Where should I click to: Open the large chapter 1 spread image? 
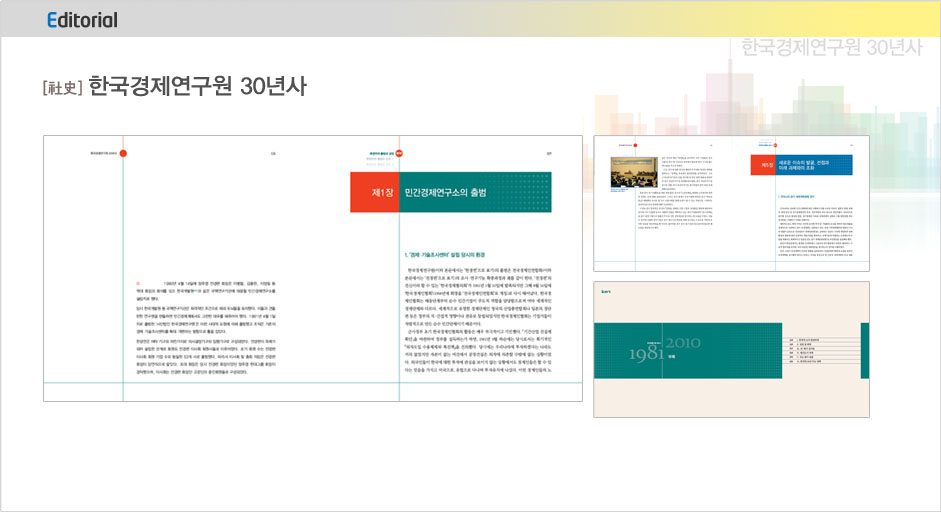tap(313, 268)
